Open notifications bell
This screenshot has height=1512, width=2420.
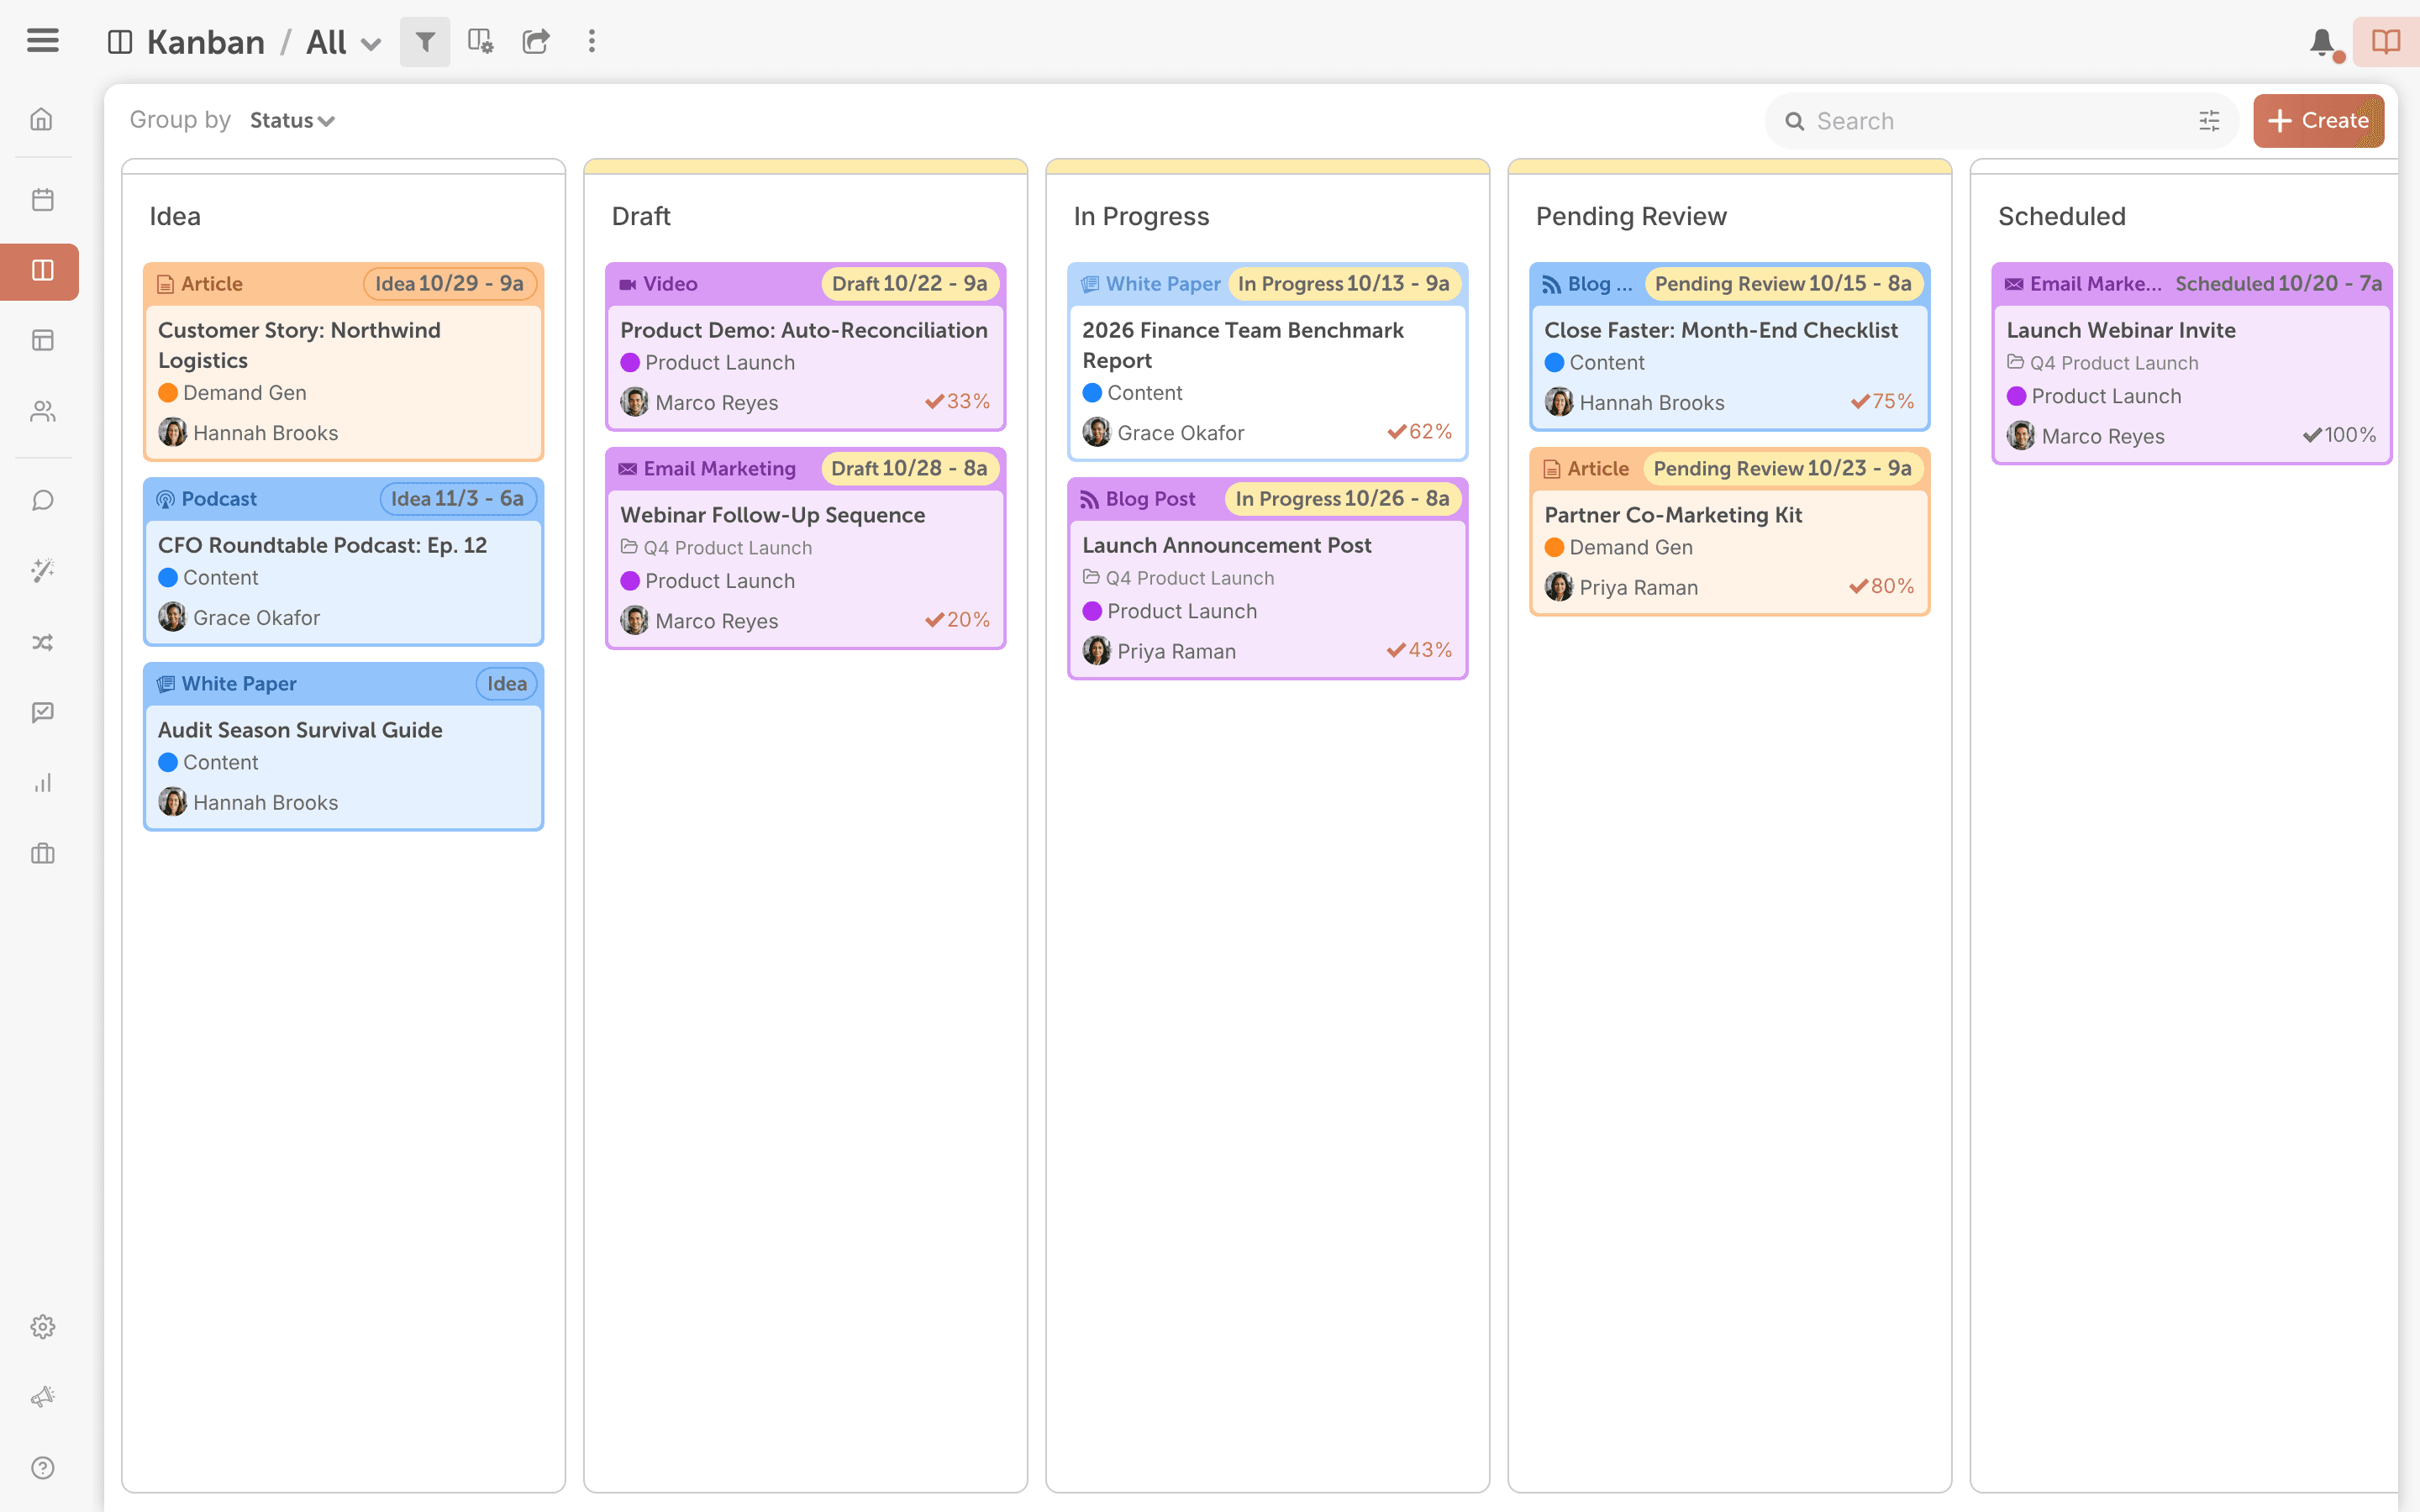(2322, 42)
